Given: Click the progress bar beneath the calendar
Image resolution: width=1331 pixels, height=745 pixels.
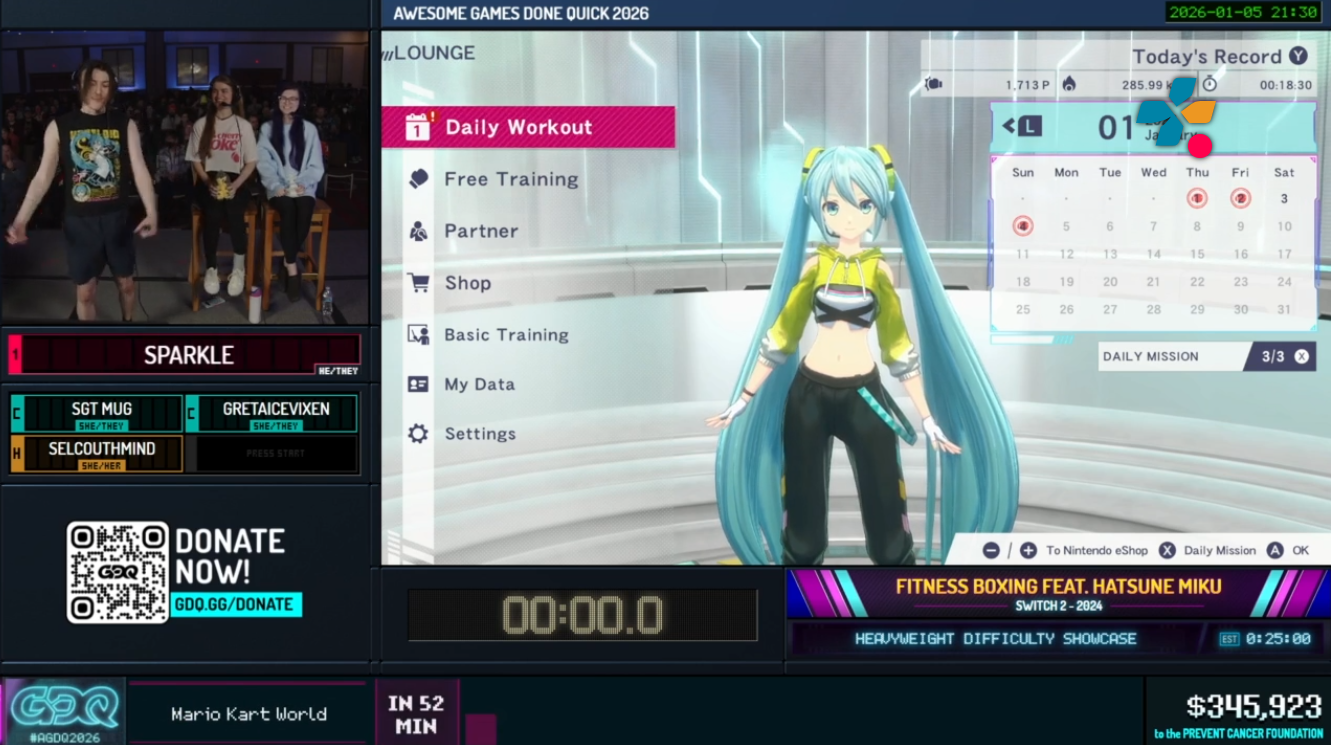Looking at the screenshot, I should 1035,340.
